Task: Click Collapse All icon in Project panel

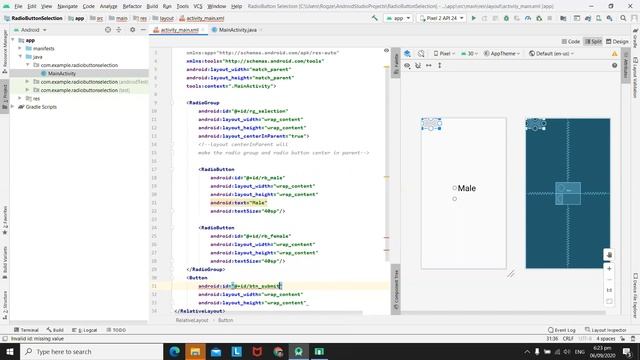Action: point(119,30)
